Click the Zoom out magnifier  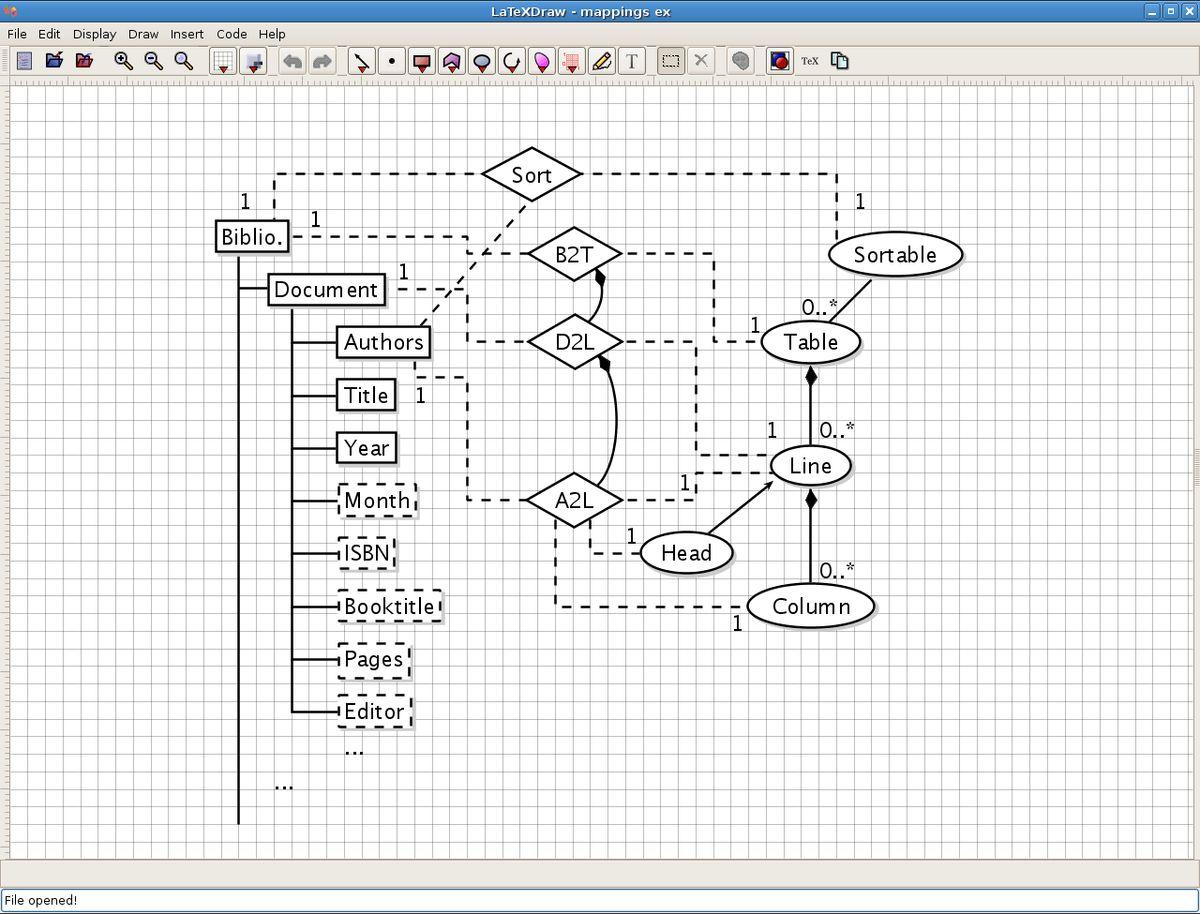click(x=153, y=61)
